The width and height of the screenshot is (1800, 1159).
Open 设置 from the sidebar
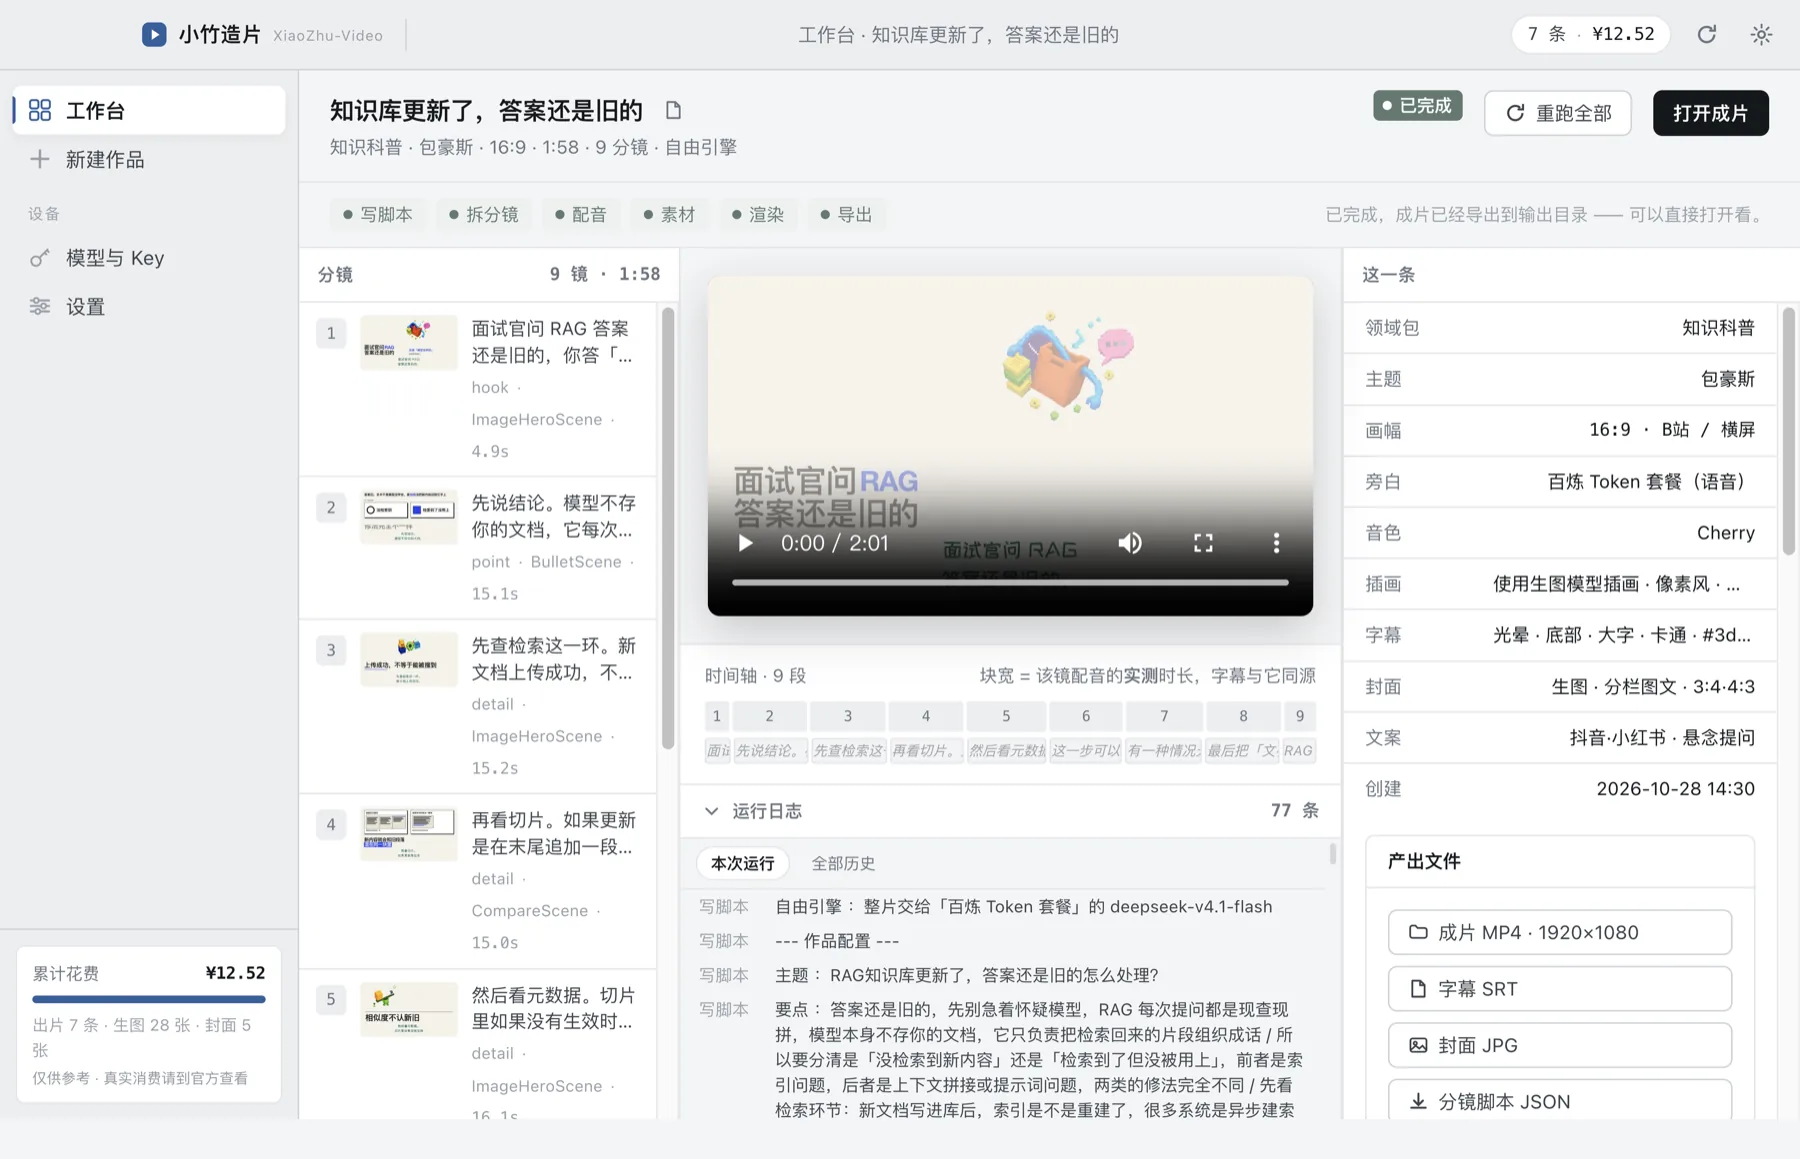(x=149, y=307)
